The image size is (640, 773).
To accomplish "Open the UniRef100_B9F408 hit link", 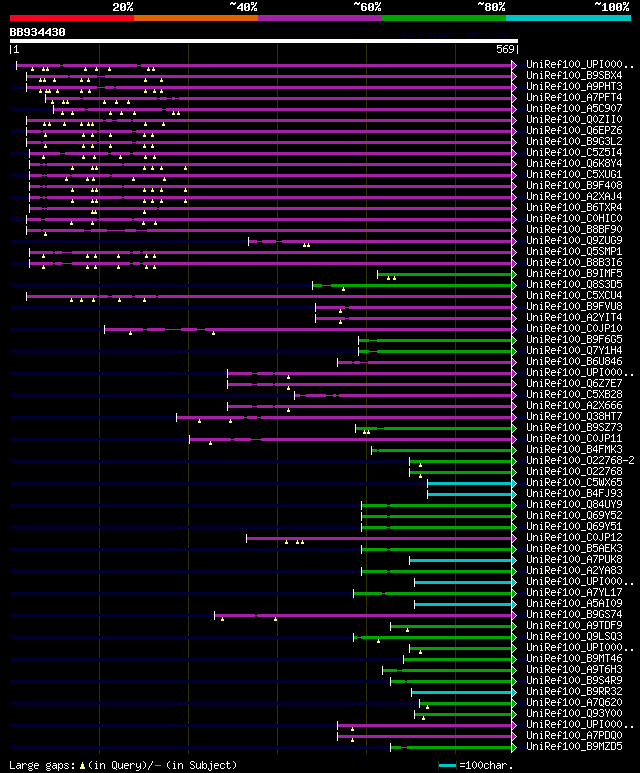I will (x=574, y=185).
